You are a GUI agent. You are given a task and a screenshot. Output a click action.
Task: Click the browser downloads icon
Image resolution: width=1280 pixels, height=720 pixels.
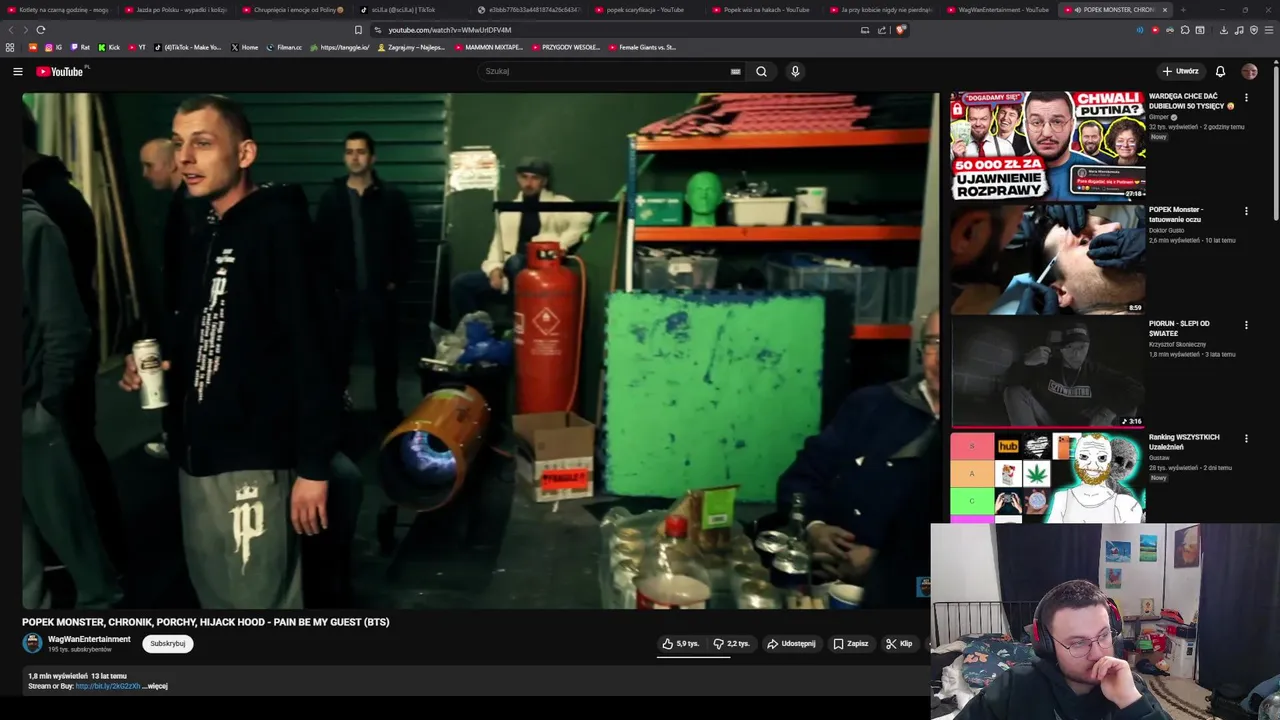coord(1224,30)
